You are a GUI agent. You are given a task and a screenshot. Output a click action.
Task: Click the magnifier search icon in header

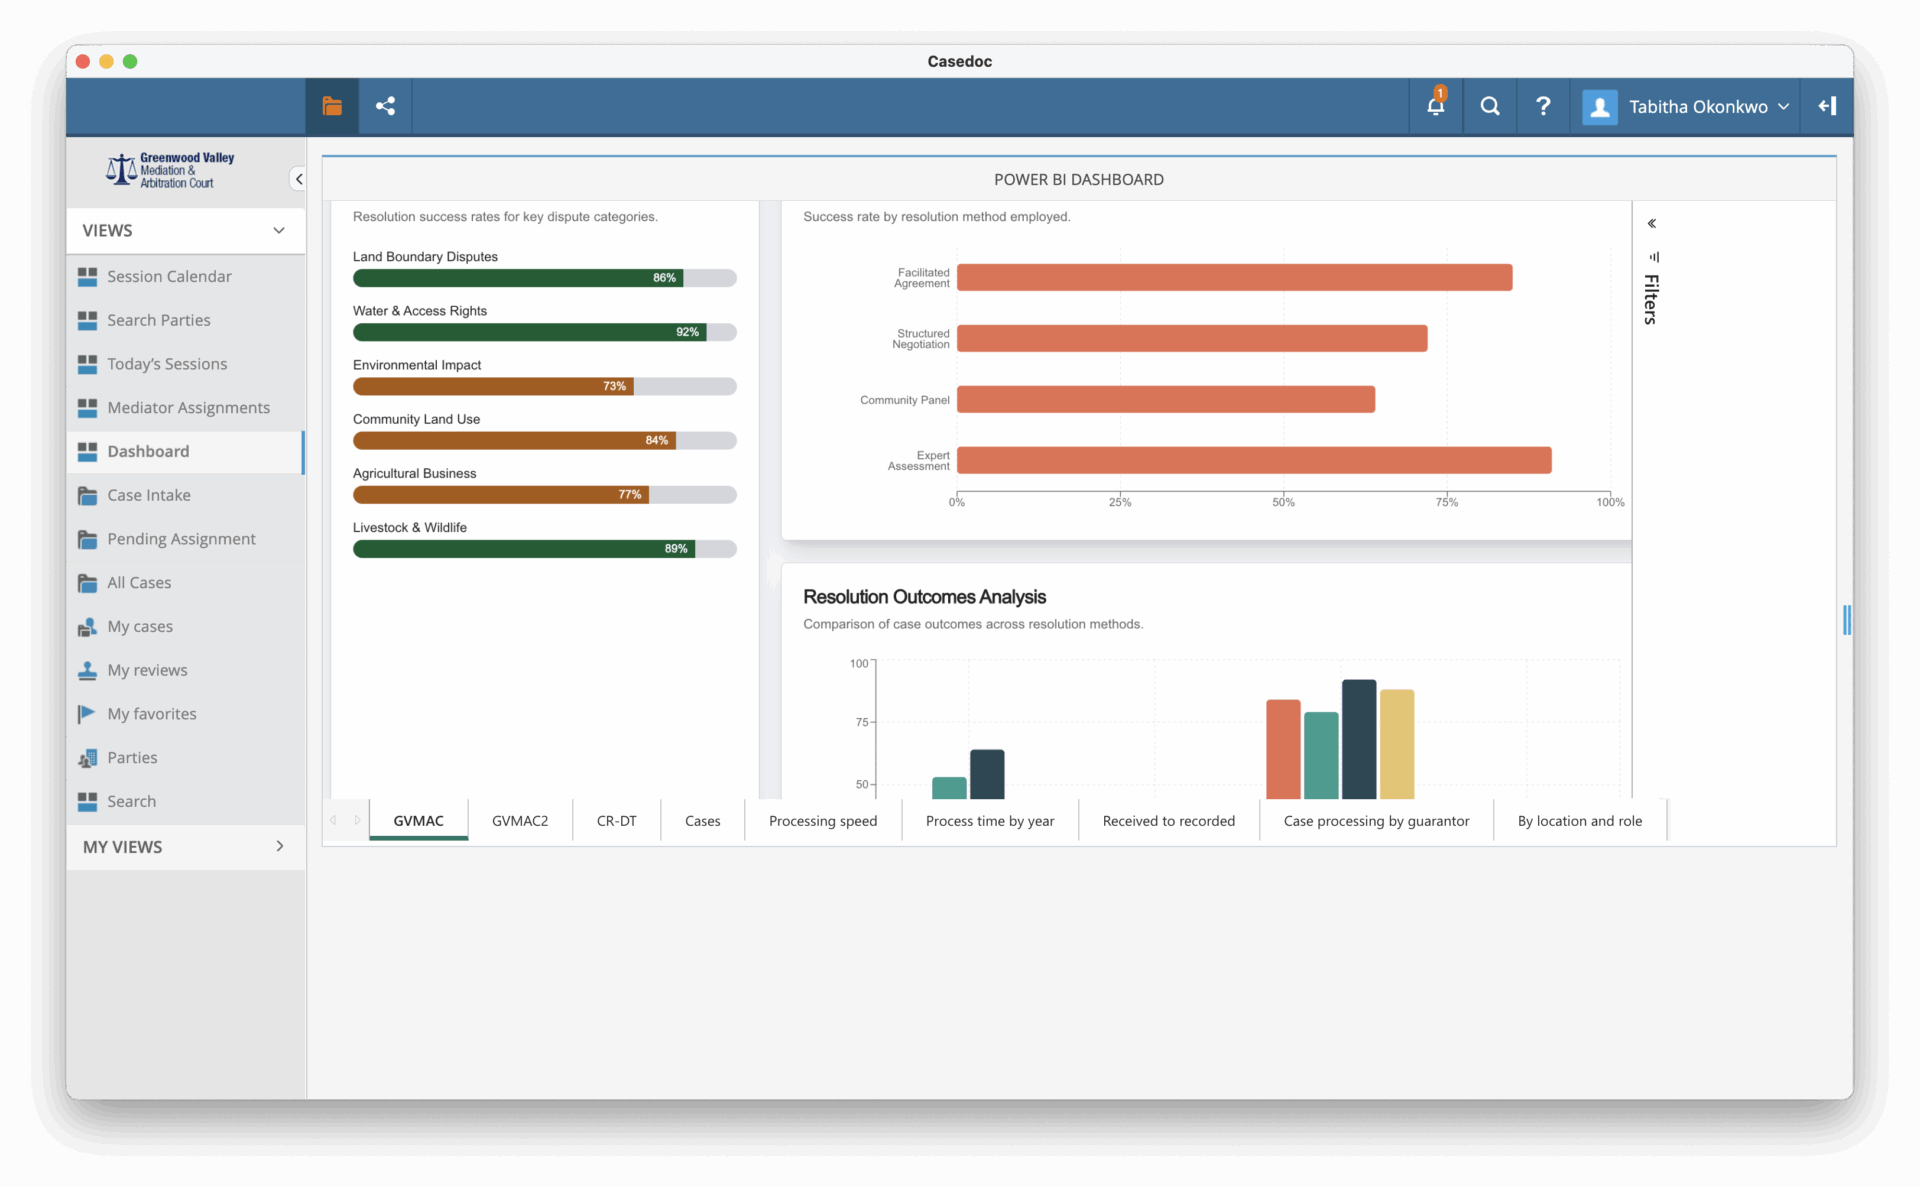(x=1490, y=106)
